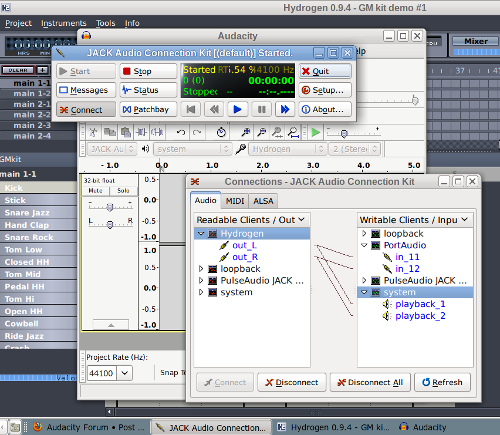Expand system in Readable Clients
500x435 pixels.
[x=201, y=292]
